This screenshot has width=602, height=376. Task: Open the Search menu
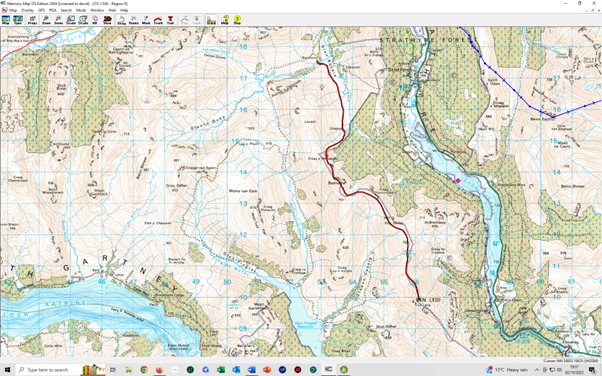click(x=66, y=10)
